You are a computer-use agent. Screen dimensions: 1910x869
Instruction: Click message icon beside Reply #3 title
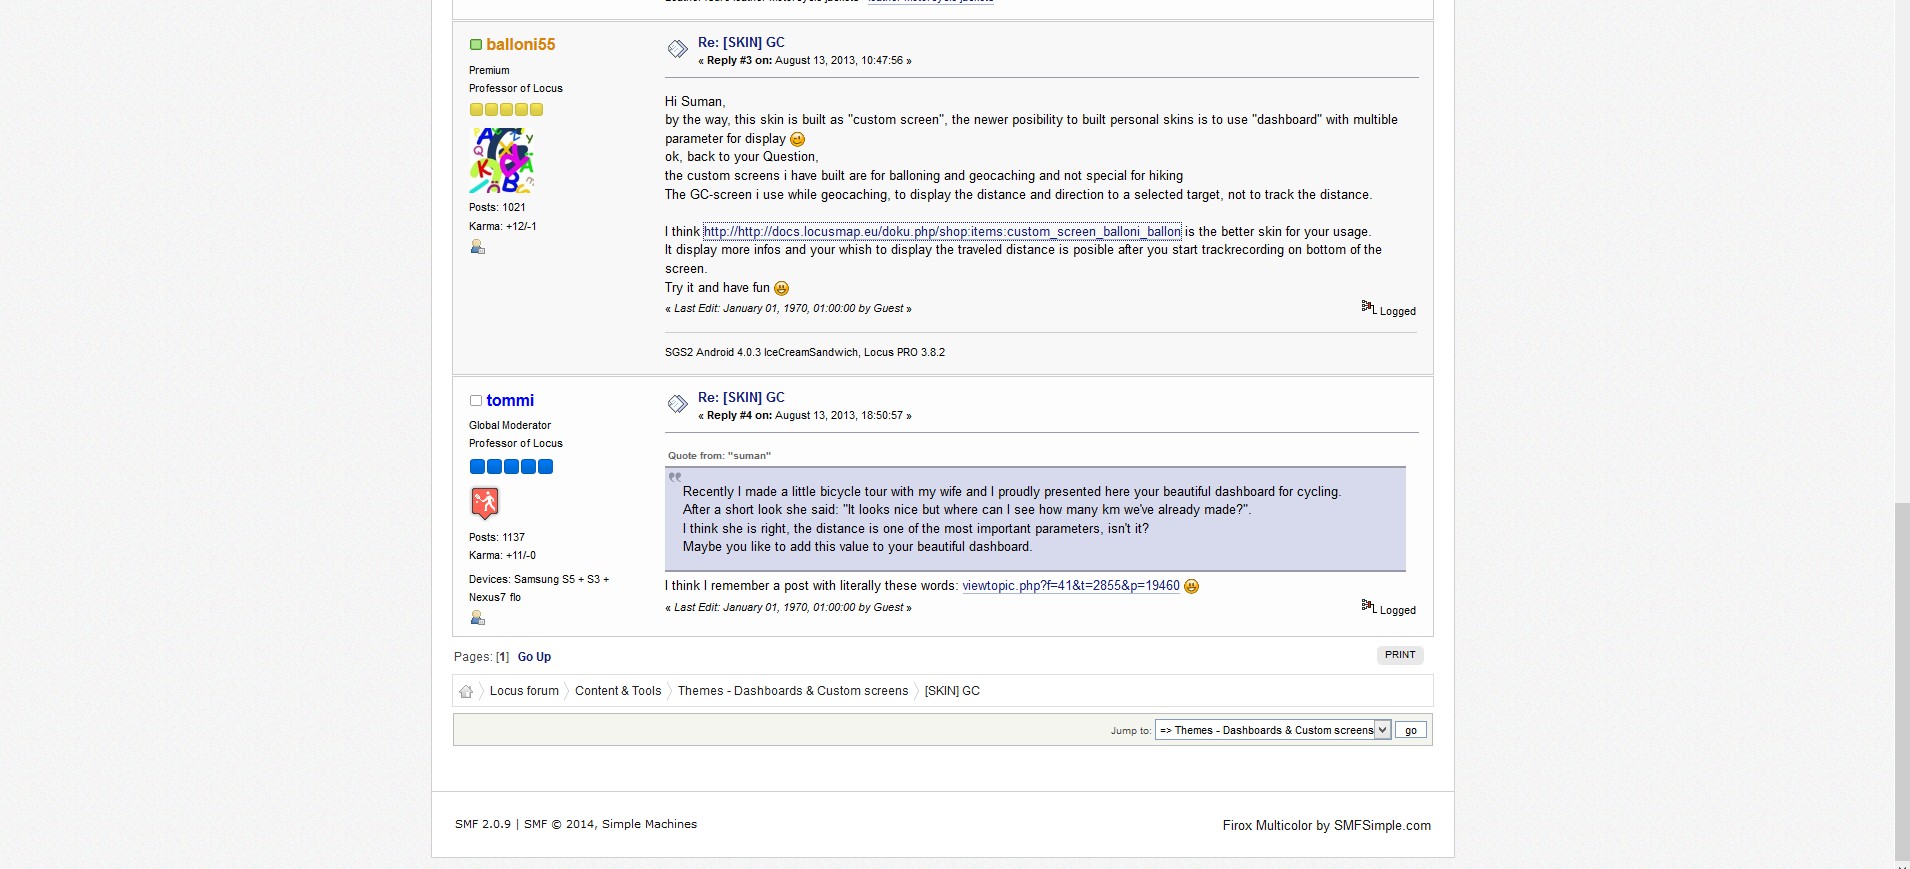coord(677,49)
